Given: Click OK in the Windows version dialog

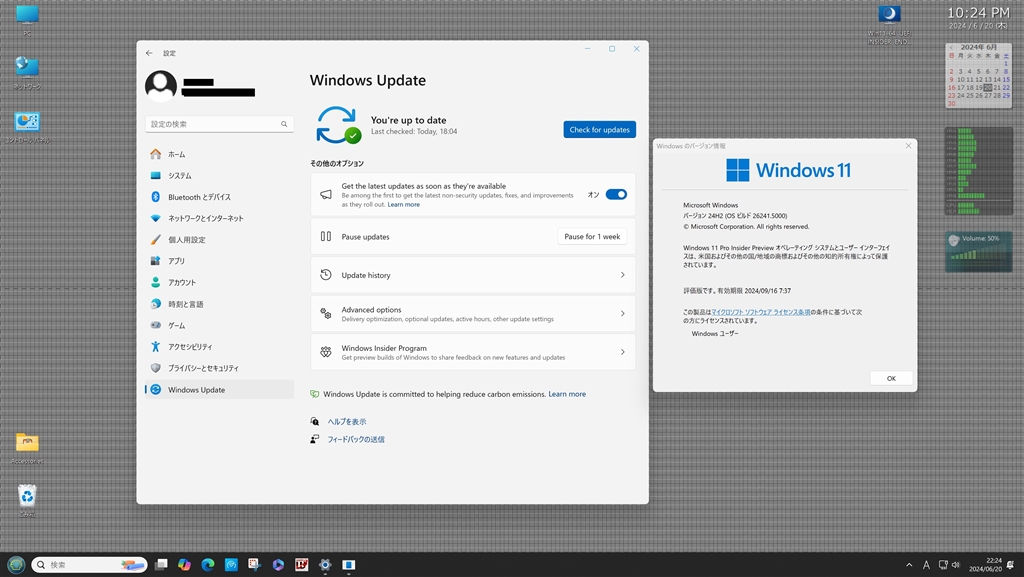Looking at the screenshot, I should coord(890,378).
